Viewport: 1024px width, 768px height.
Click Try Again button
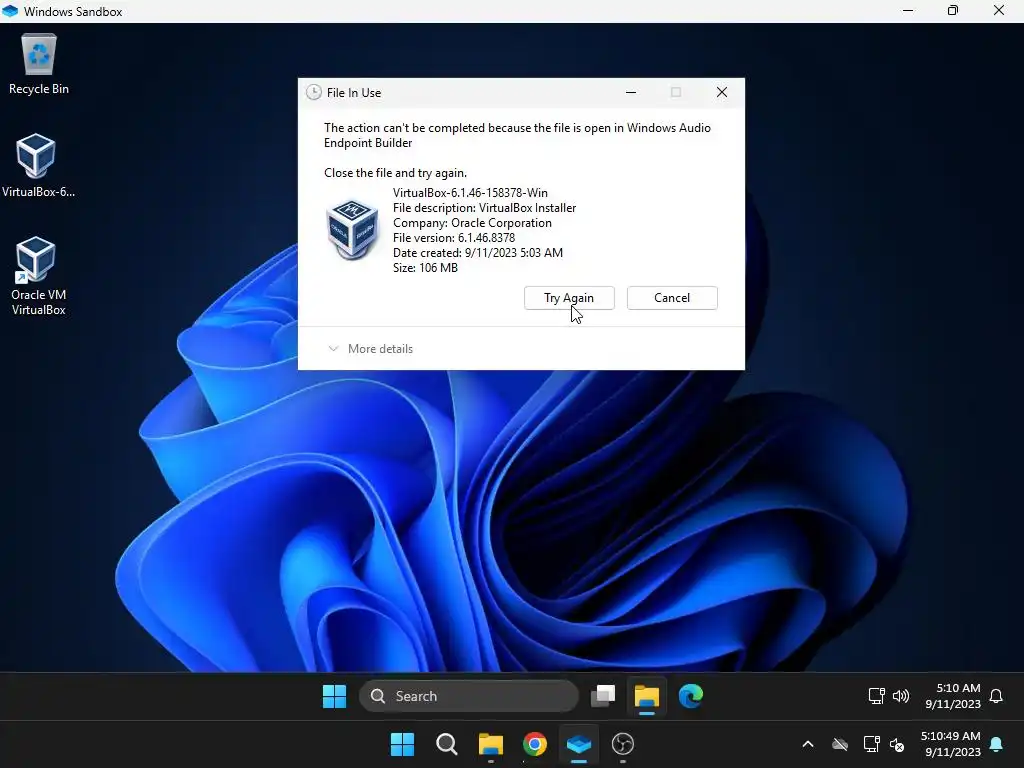click(569, 298)
